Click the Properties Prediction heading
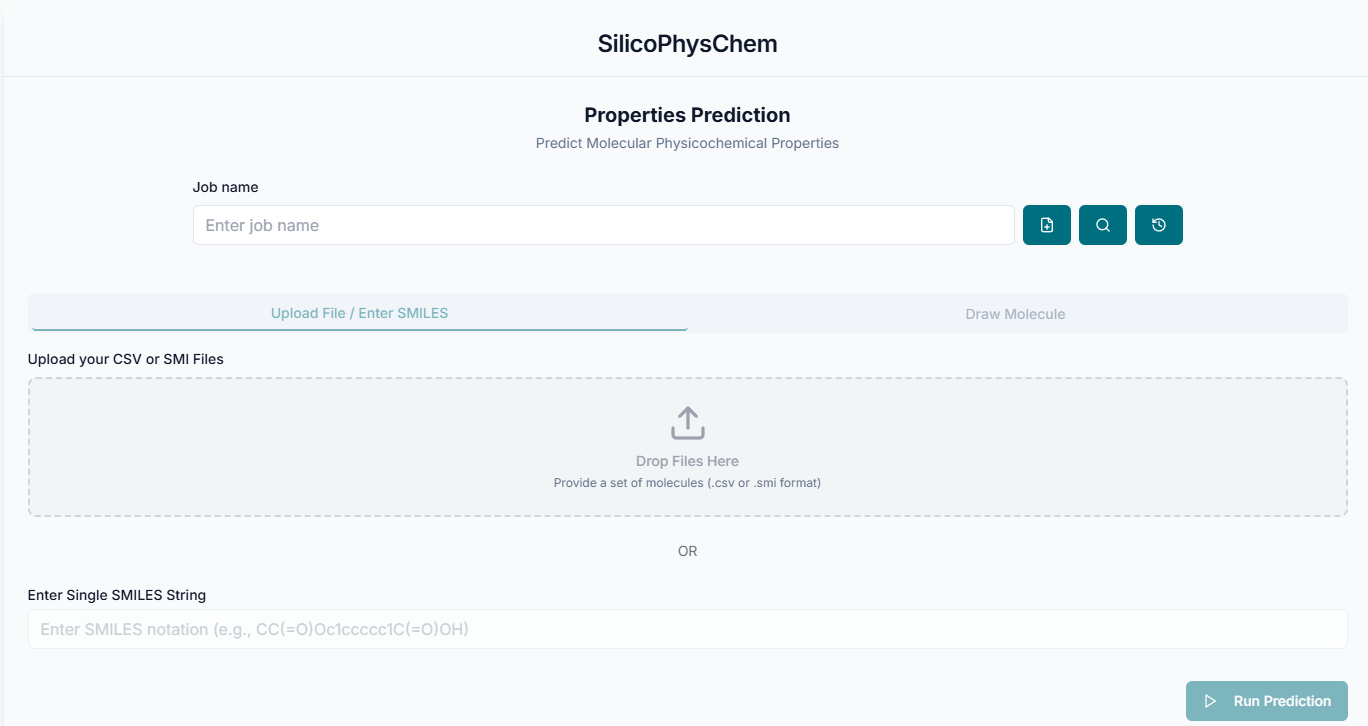This screenshot has height=726, width=1368. pos(687,114)
